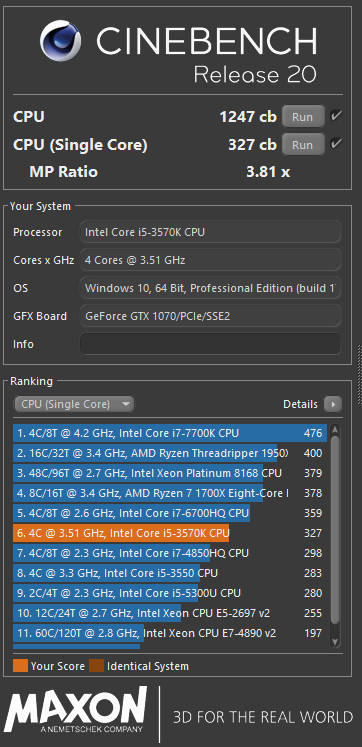Select the Xeon E7-4890 v2 ranking entry
This screenshot has height=747, width=362.
pyautogui.click(x=170, y=633)
